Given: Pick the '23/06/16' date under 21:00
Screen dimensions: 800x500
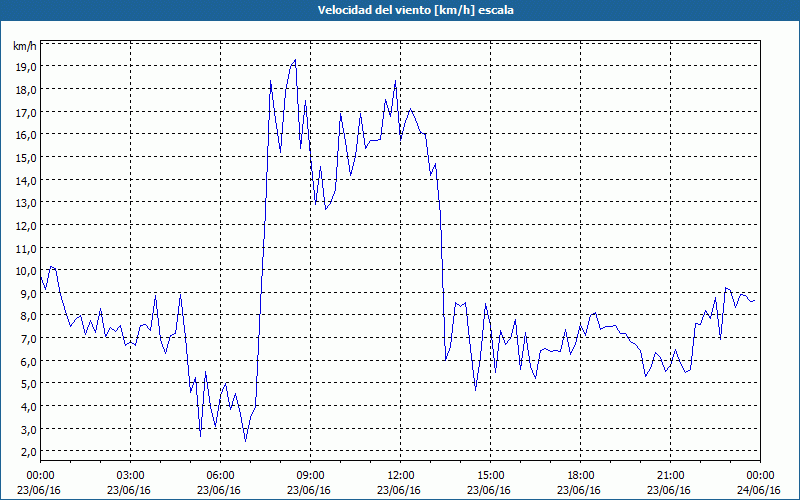Looking at the screenshot, I should [x=669, y=490].
